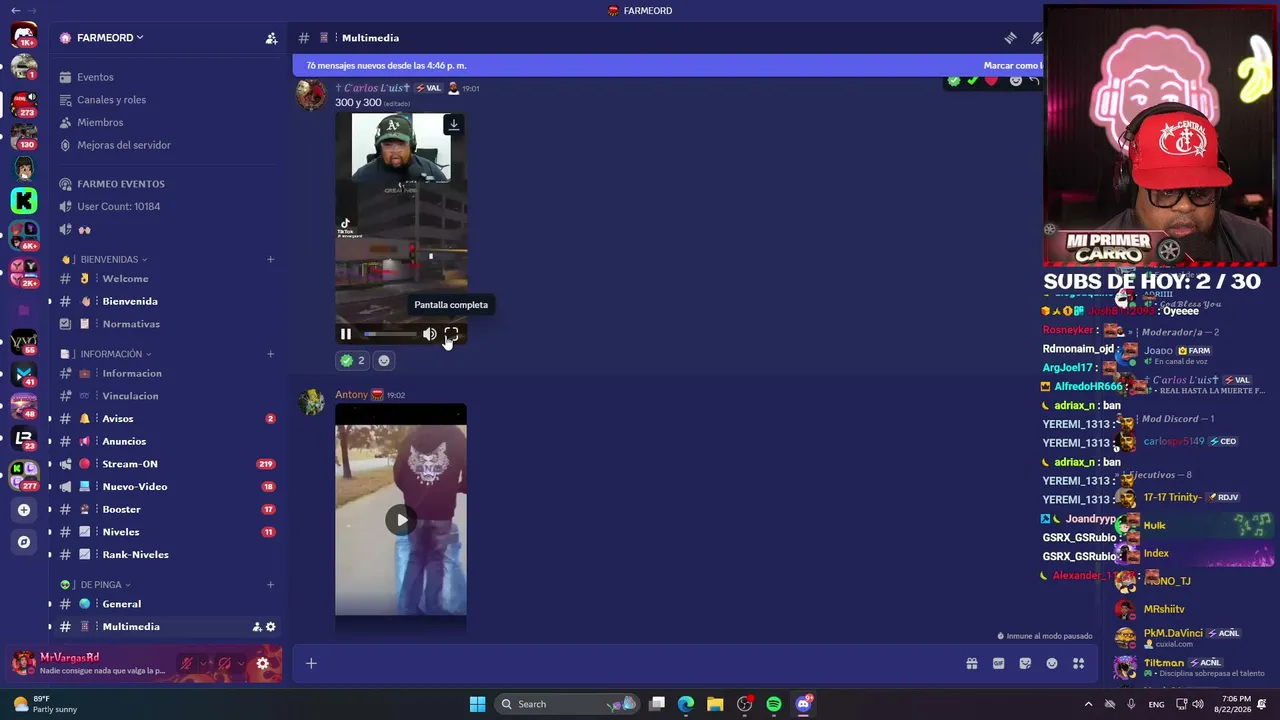The width and height of the screenshot is (1280, 720).
Task: Enter fullscreen on Carlos Luis's video
Action: click(x=451, y=334)
